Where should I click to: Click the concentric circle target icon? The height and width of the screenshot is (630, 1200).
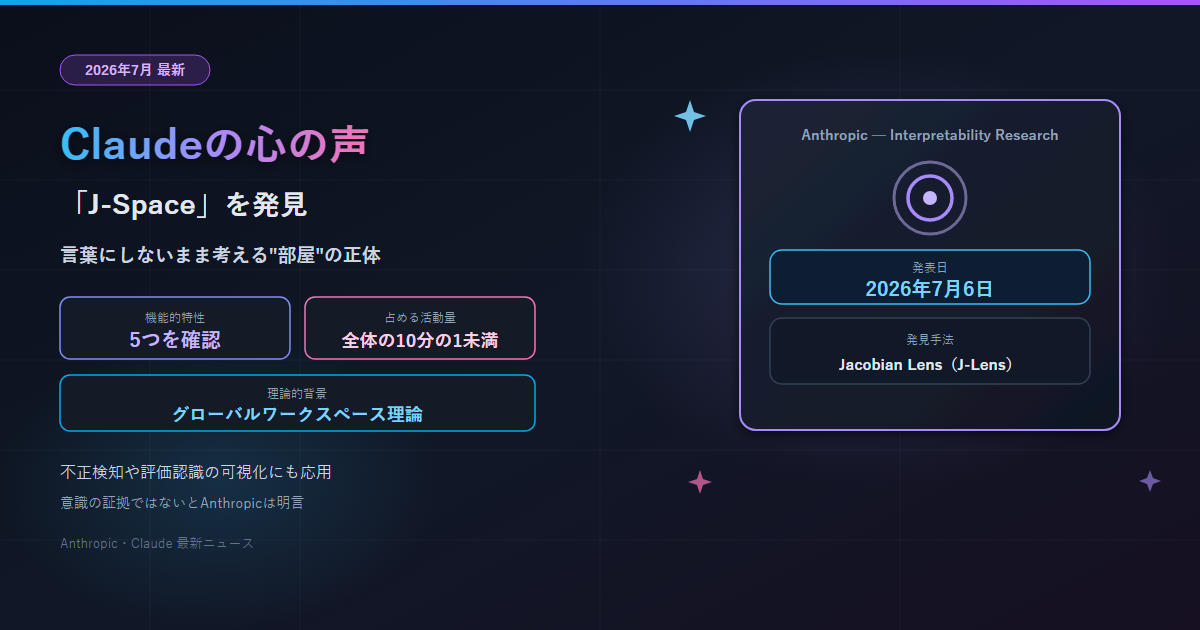[x=930, y=198]
